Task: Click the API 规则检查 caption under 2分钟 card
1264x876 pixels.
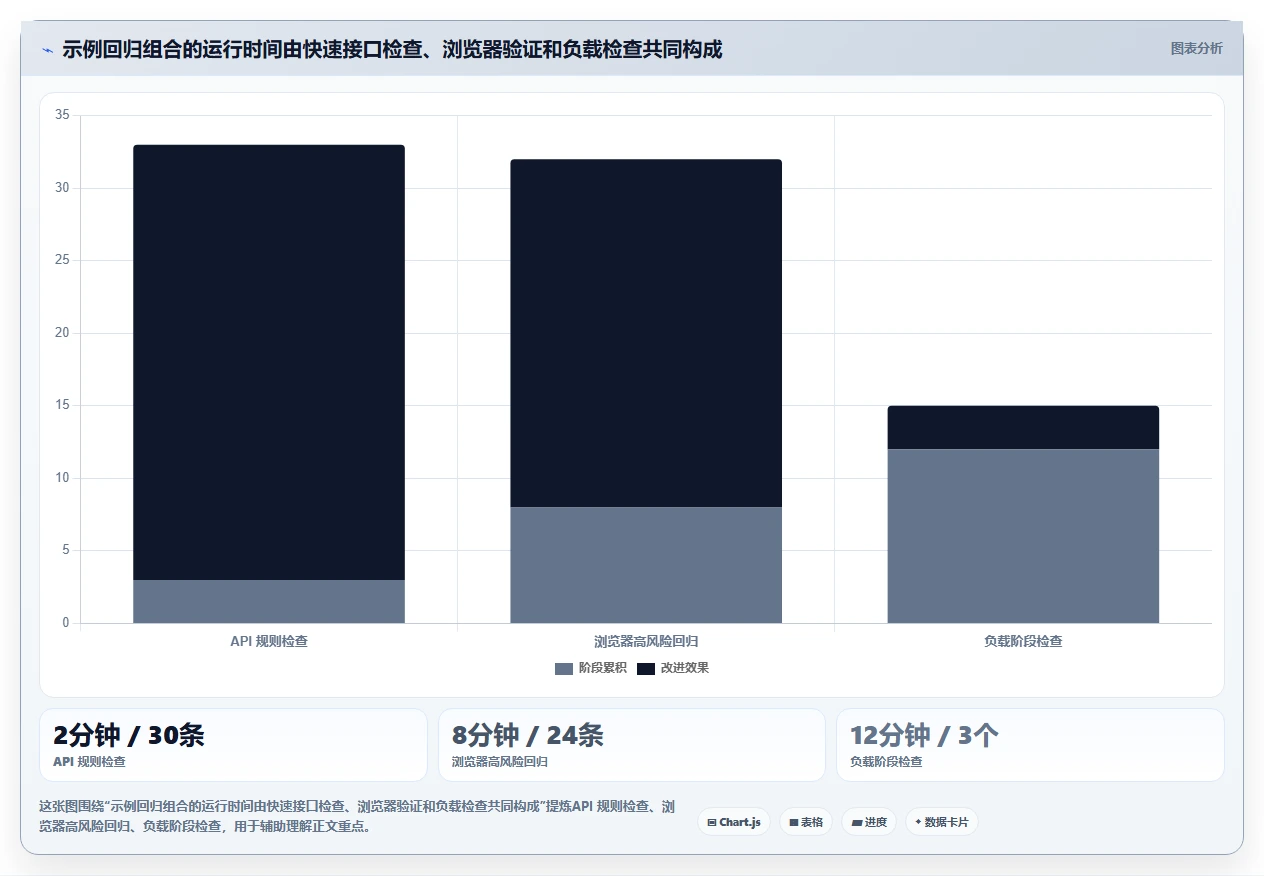Action: (x=90, y=762)
